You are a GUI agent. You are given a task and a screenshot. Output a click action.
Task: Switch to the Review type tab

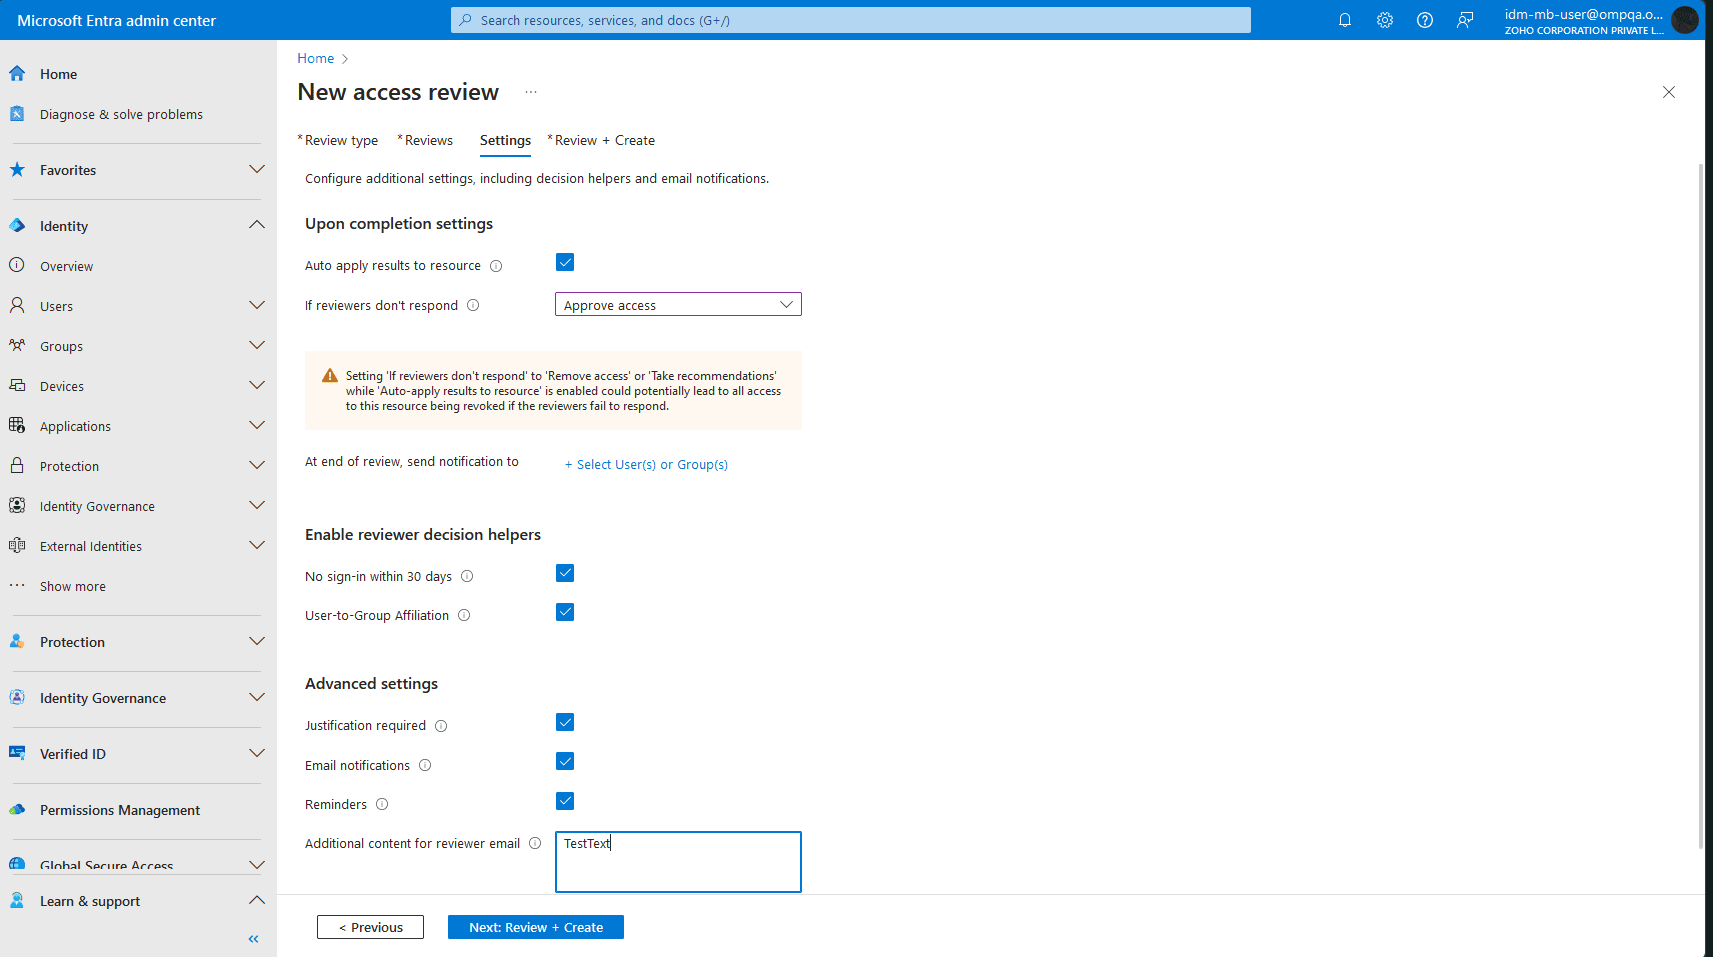(340, 140)
